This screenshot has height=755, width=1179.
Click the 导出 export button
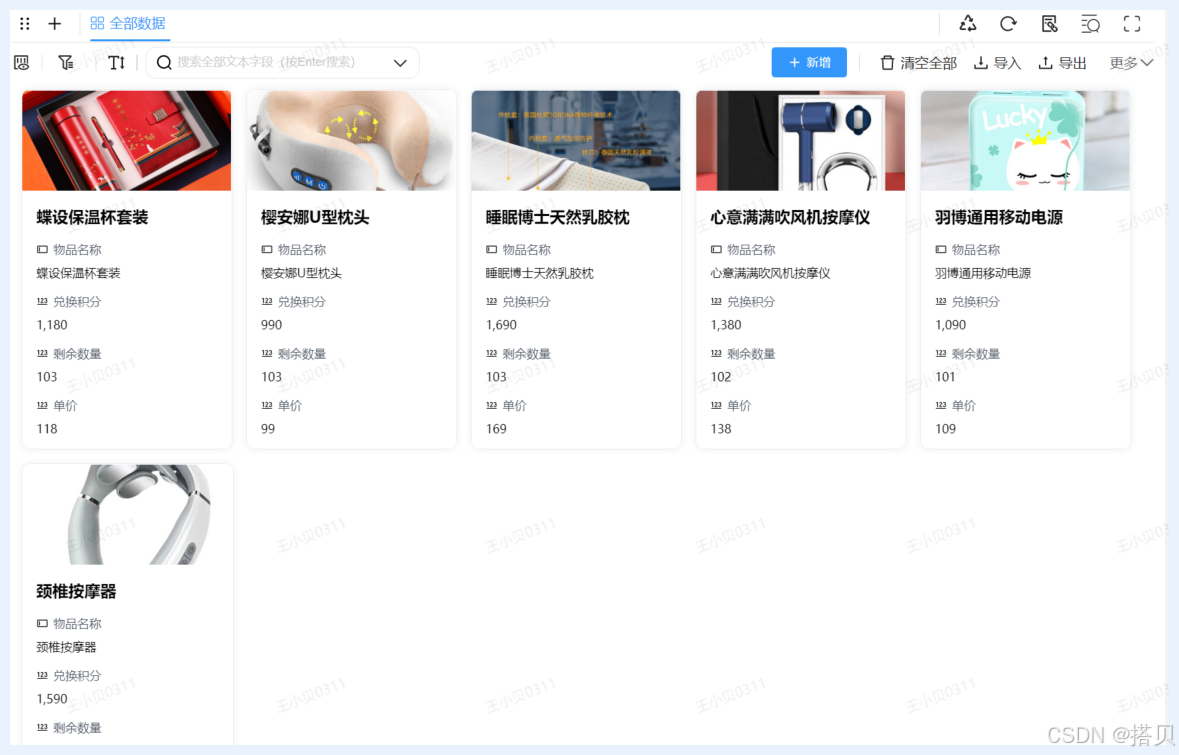click(1062, 63)
